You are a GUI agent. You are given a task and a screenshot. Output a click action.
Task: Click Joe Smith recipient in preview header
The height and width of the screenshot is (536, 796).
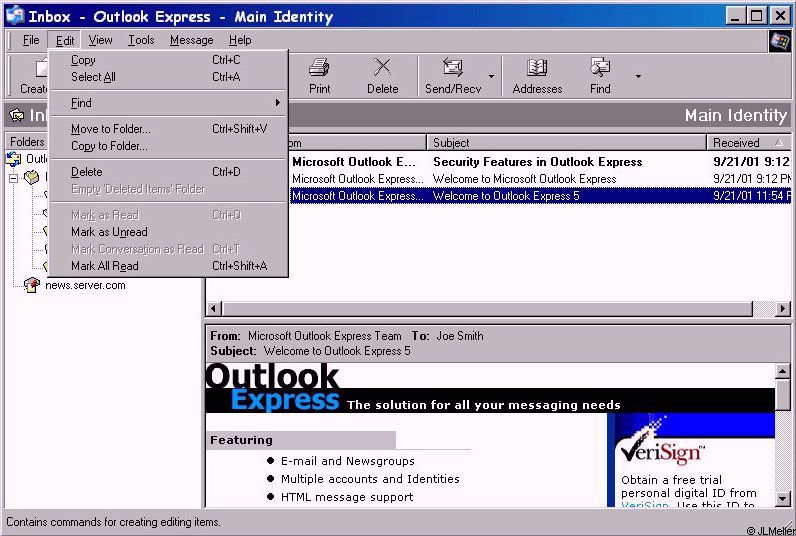[459, 336]
